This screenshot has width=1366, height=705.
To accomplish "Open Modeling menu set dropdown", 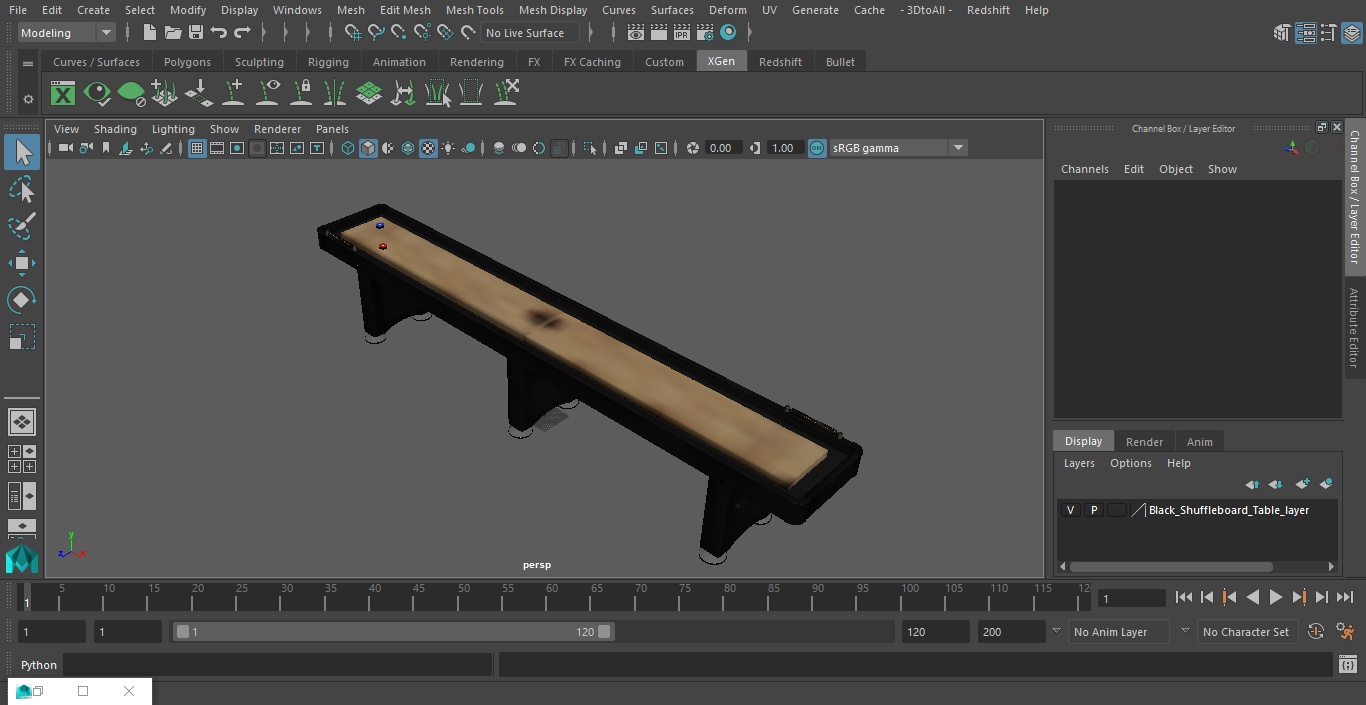I will (x=67, y=33).
